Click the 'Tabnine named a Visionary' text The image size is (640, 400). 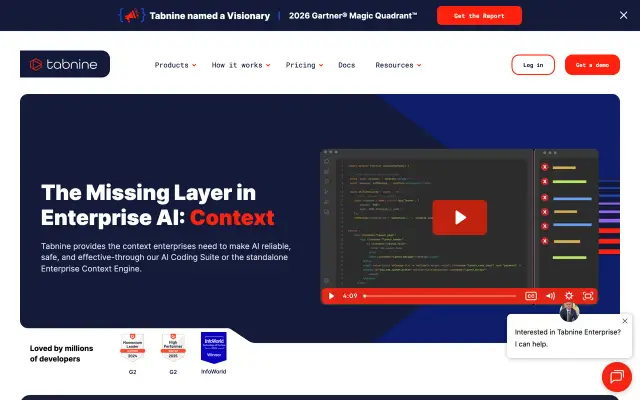point(210,16)
